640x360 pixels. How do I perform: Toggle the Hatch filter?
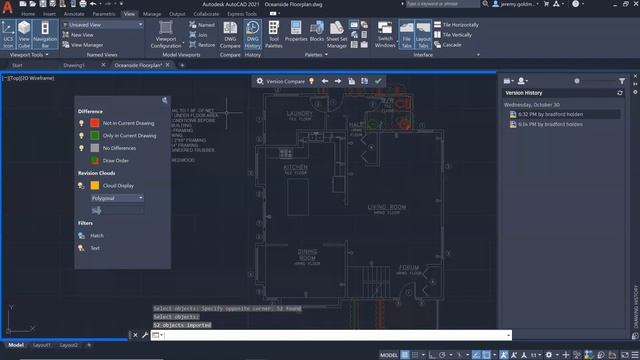81,236
